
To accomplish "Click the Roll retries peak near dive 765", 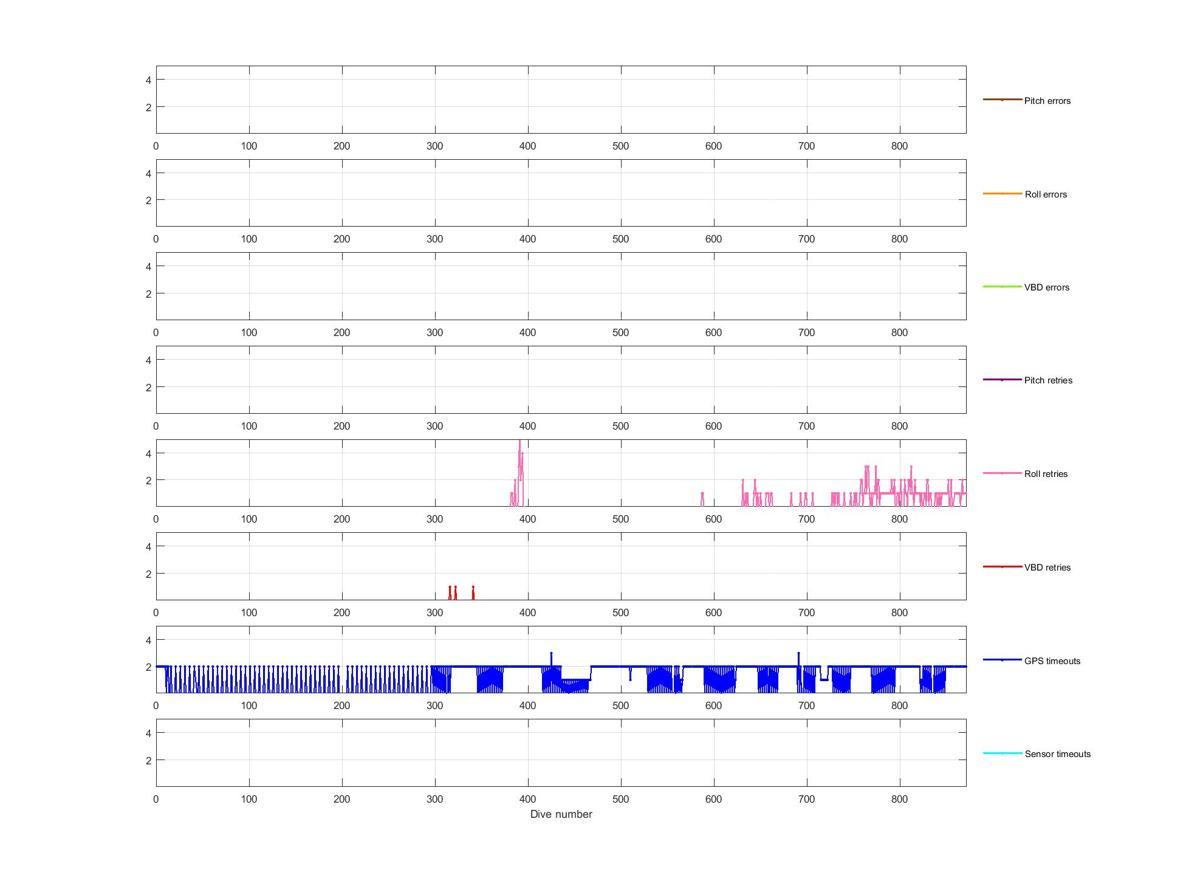I will point(867,478).
